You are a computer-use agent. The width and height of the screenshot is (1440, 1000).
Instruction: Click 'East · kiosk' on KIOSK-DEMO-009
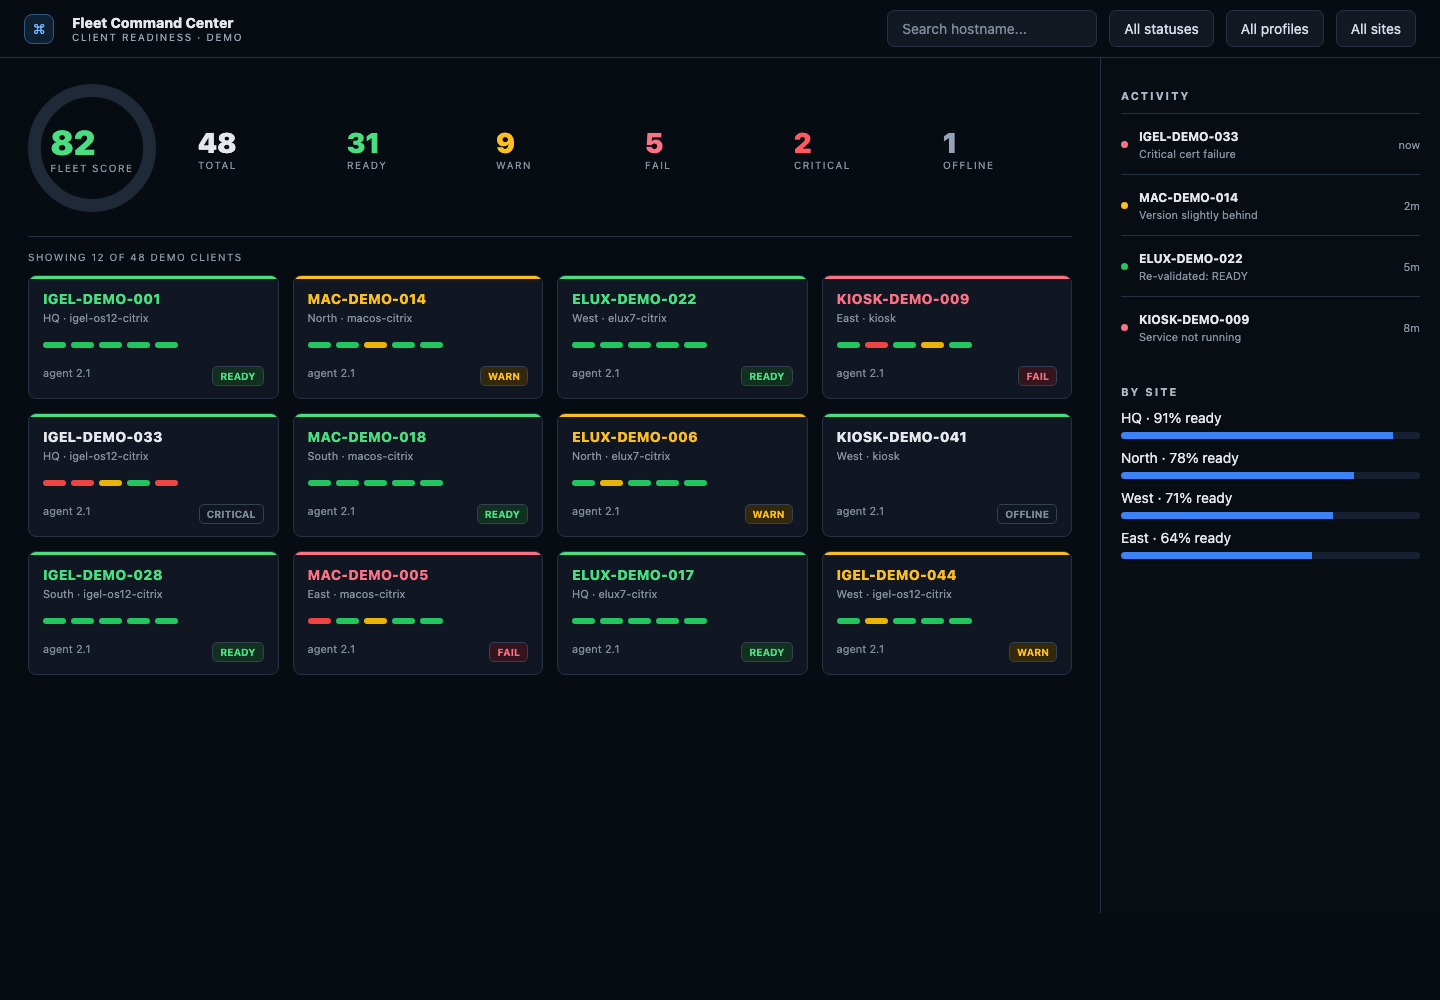[866, 318]
